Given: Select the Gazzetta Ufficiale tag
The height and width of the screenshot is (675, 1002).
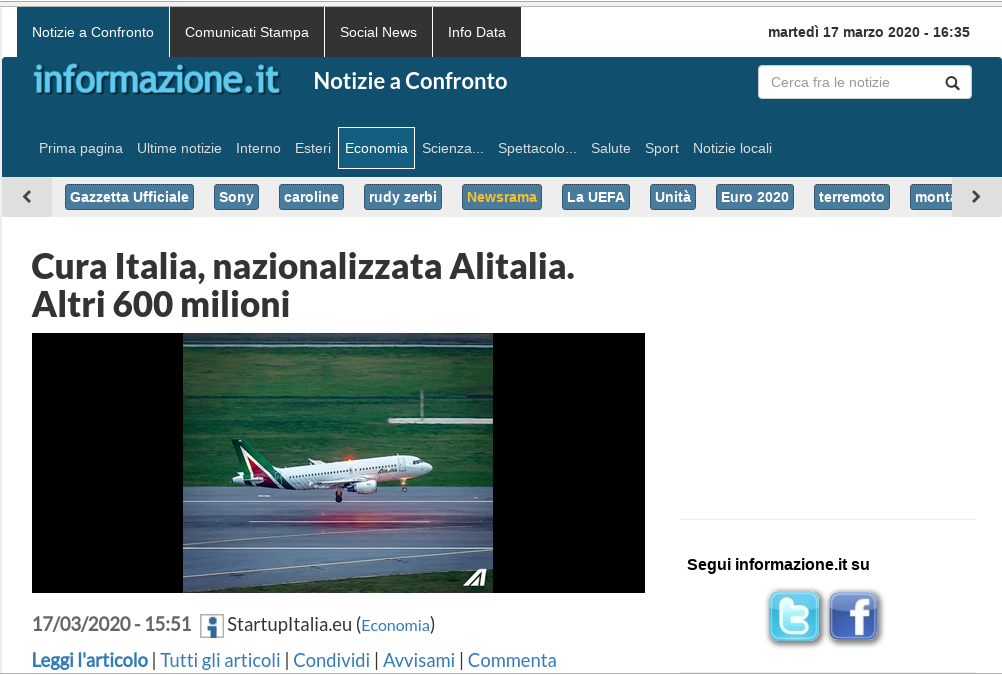Looking at the screenshot, I should pyautogui.click(x=129, y=197).
